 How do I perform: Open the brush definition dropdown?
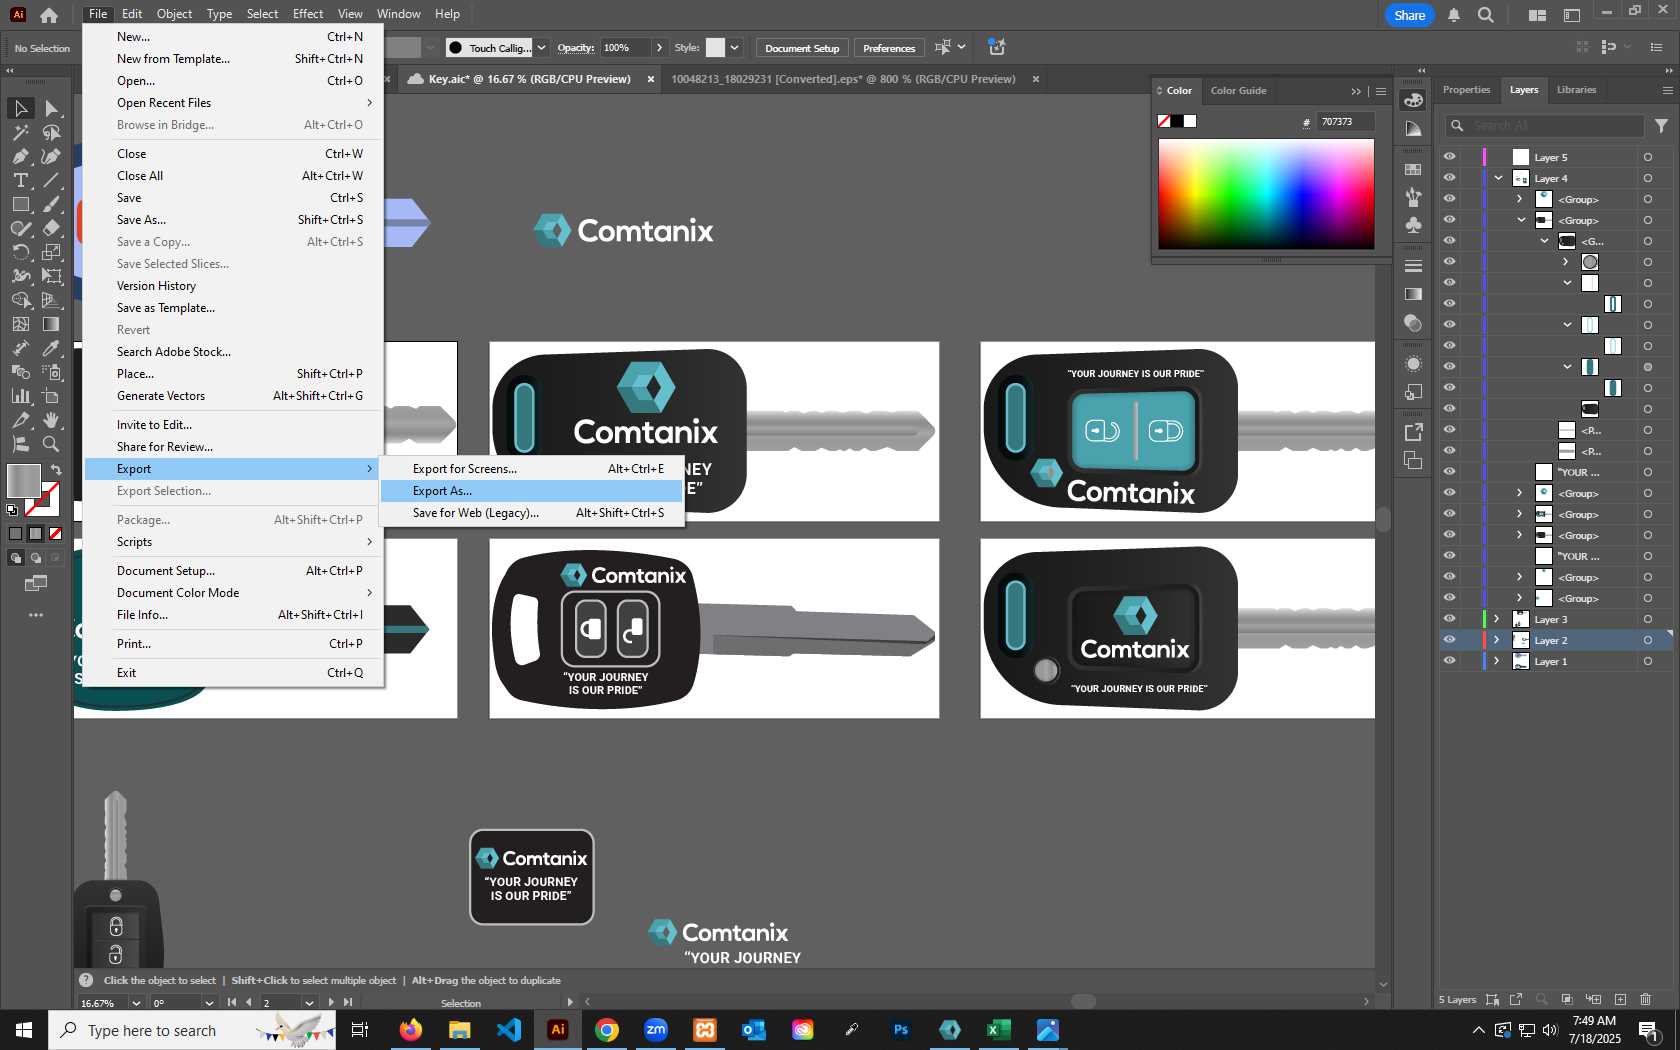coord(541,48)
